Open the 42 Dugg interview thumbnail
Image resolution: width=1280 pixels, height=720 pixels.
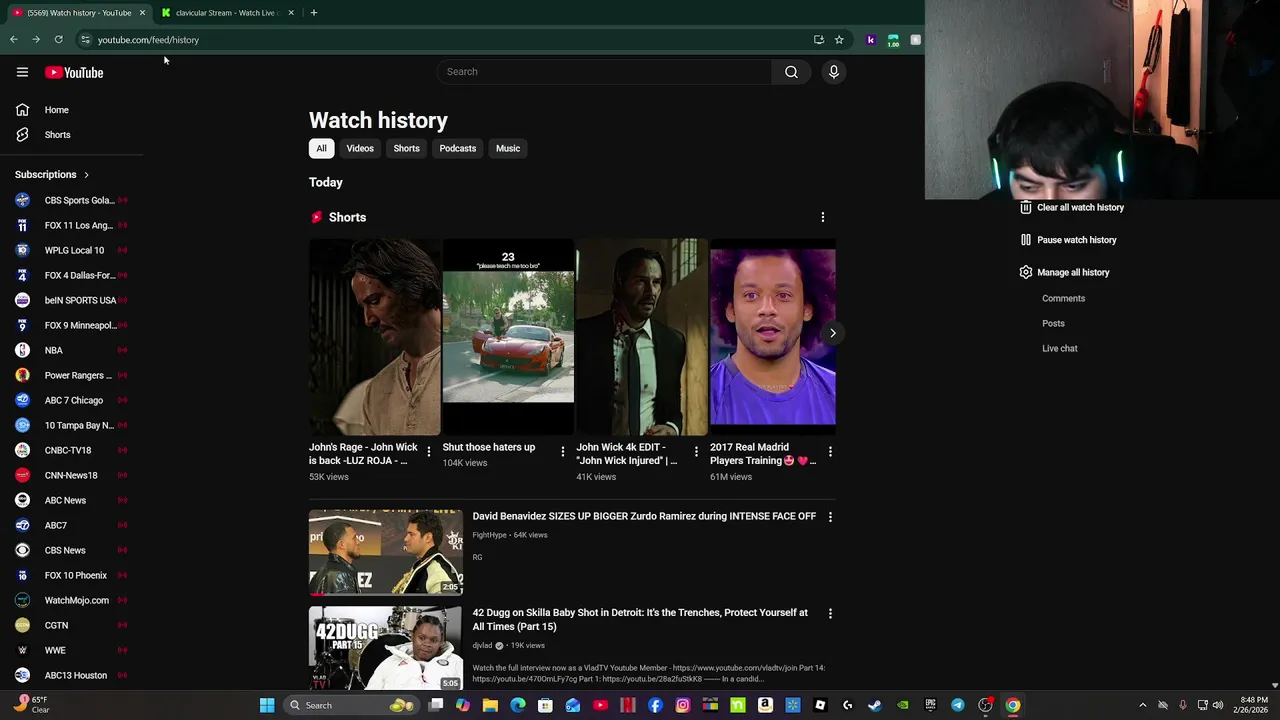[386, 648]
